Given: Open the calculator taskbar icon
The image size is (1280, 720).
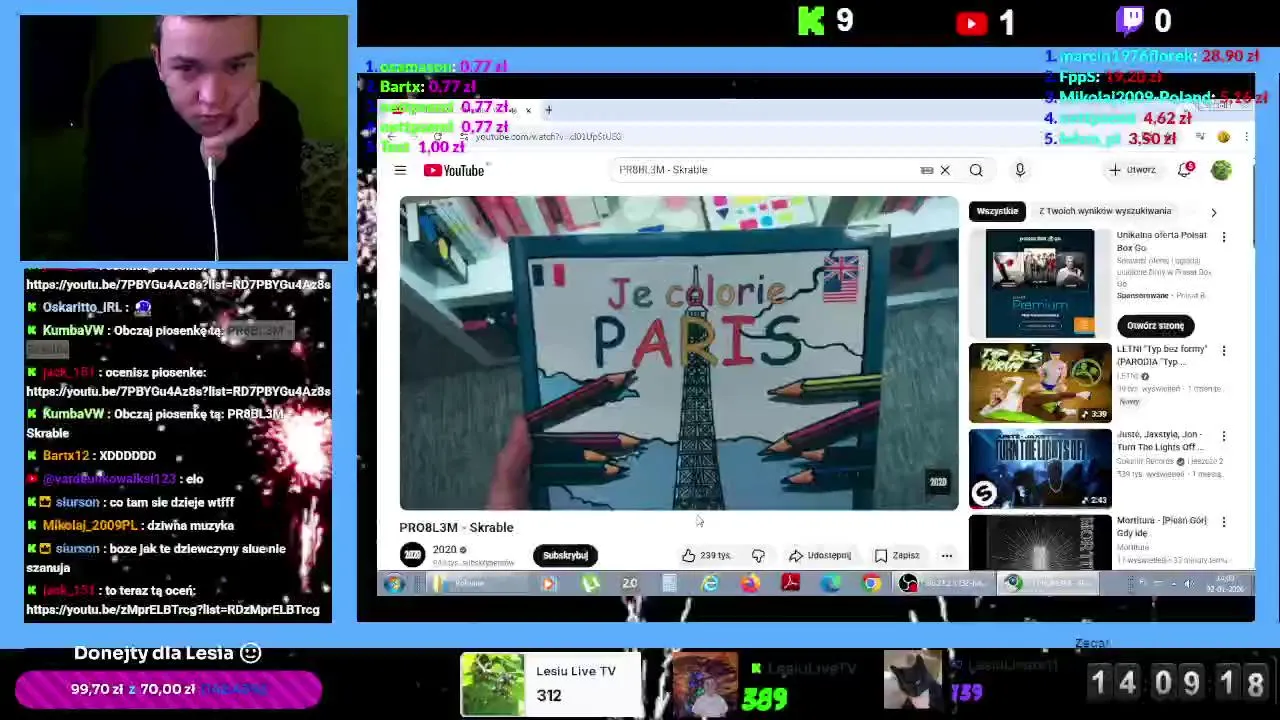Looking at the screenshot, I should click(x=669, y=584).
